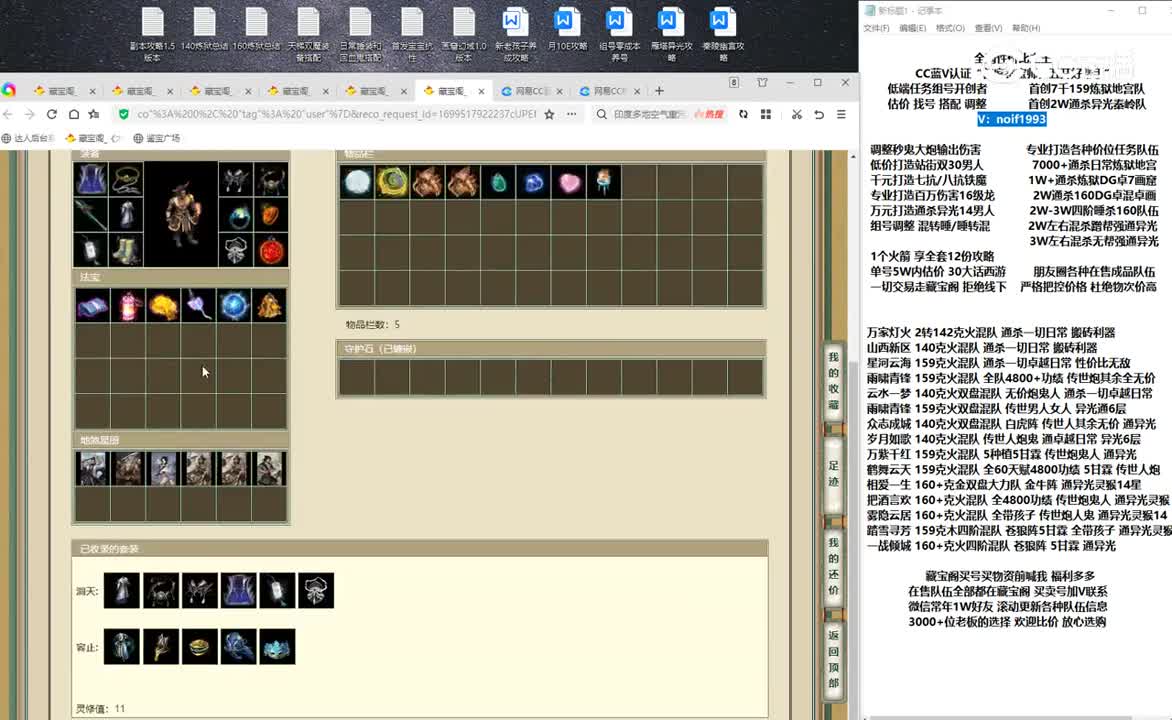Click 物品栏数: 5 label
Image resolution: width=1172 pixels, height=720 pixels.
(x=372, y=324)
